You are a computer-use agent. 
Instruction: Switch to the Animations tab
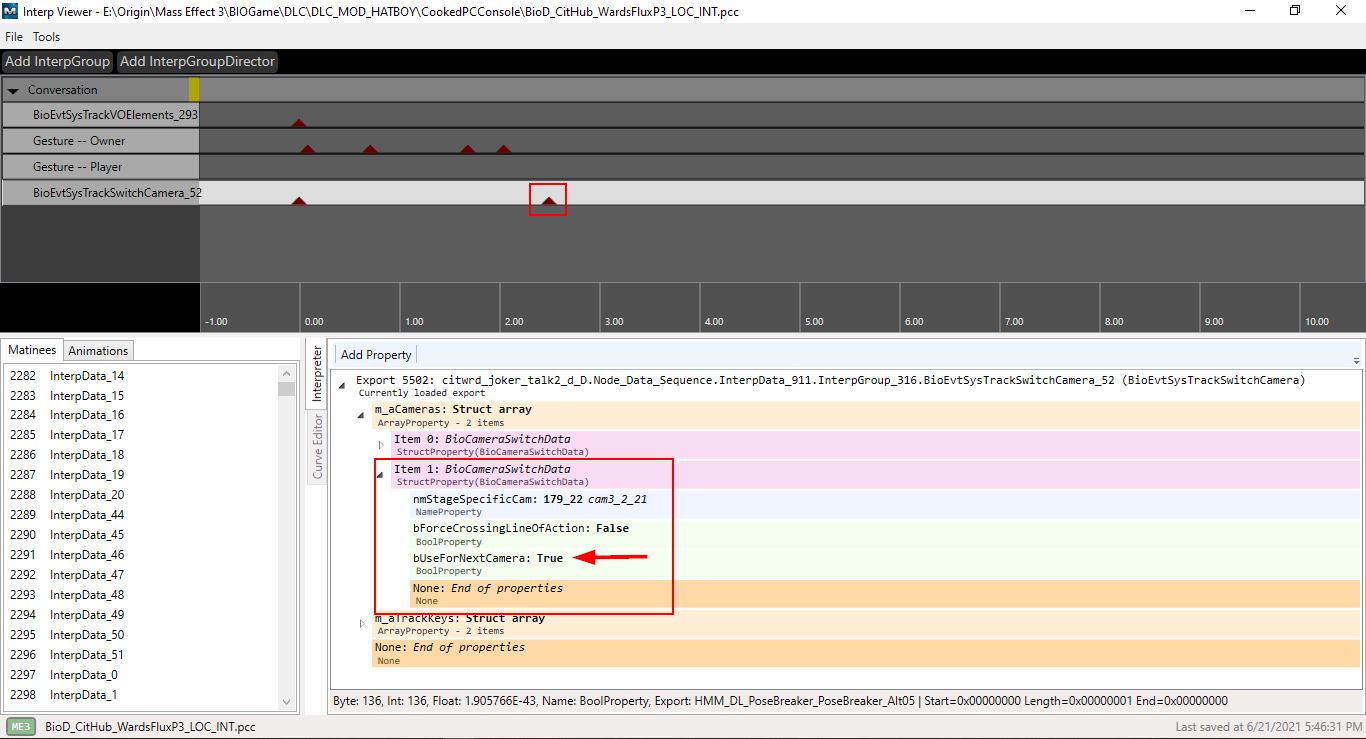[98, 350]
